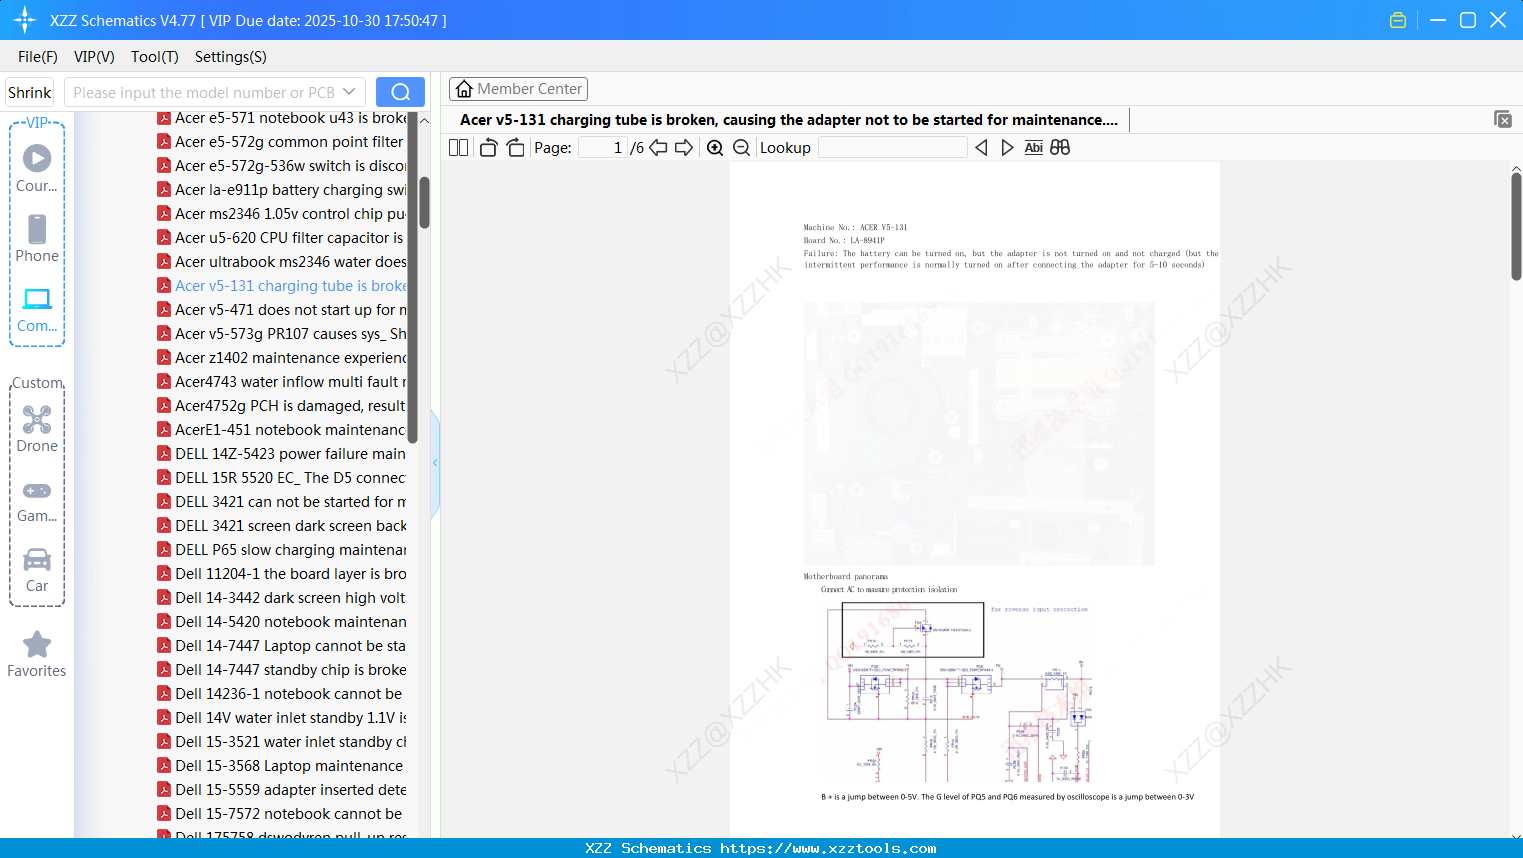Click the binoculars search icon
The width and height of the screenshot is (1523, 858).
(x=1060, y=148)
